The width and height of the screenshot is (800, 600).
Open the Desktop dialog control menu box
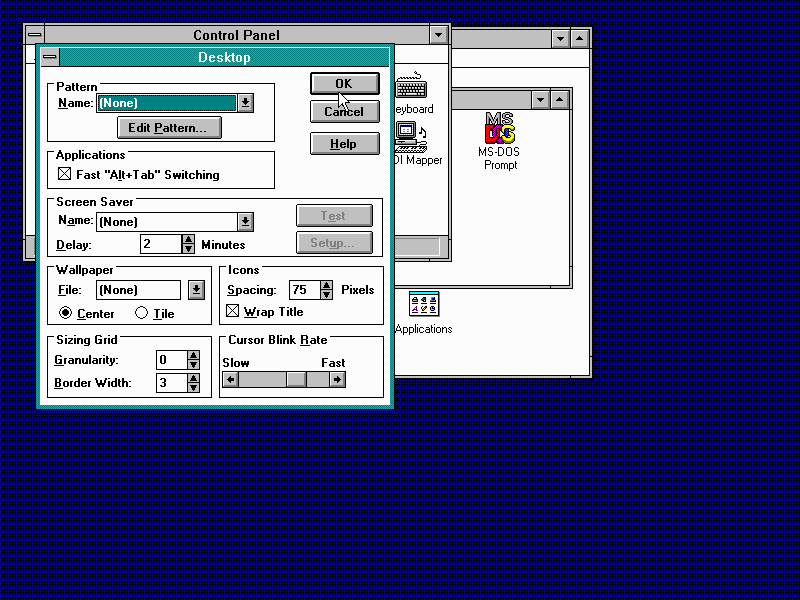(x=50, y=57)
